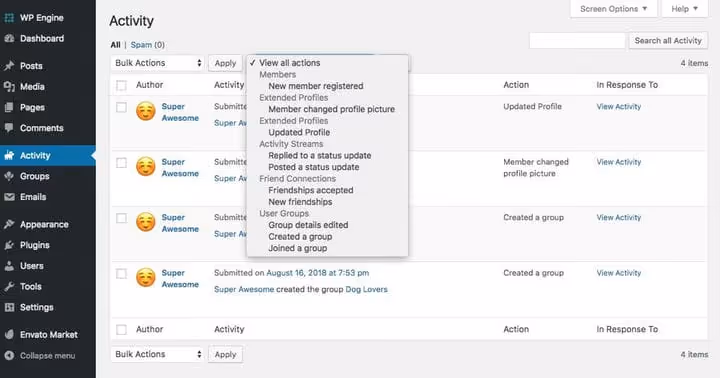
Task: Click the Activity icon in sidebar
Action: [9, 155]
